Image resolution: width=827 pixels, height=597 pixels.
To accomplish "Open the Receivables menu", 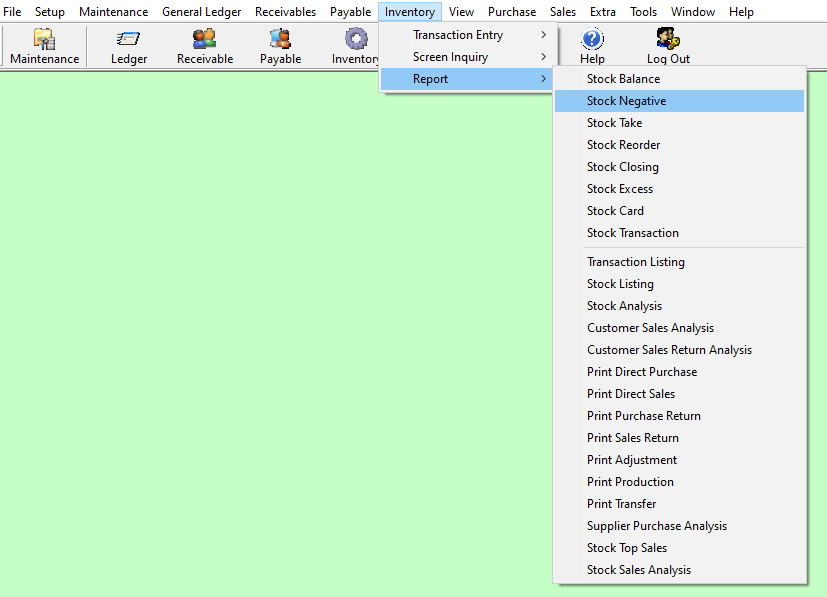I will click(x=285, y=12).
